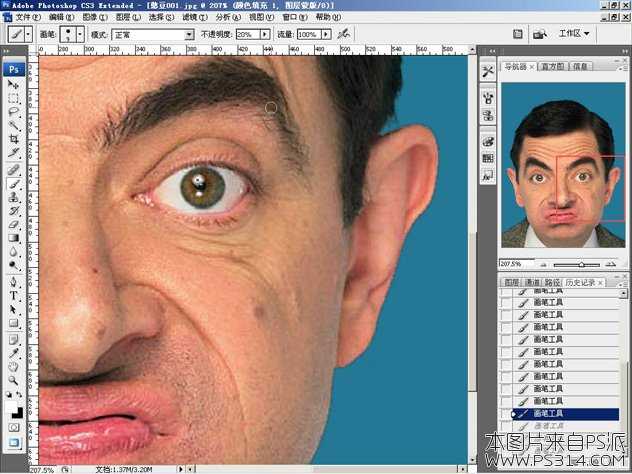Viewport: 632px width, 474px height.
Task: Switch to the 直方图 tab
Action: [x=552, y=67]
